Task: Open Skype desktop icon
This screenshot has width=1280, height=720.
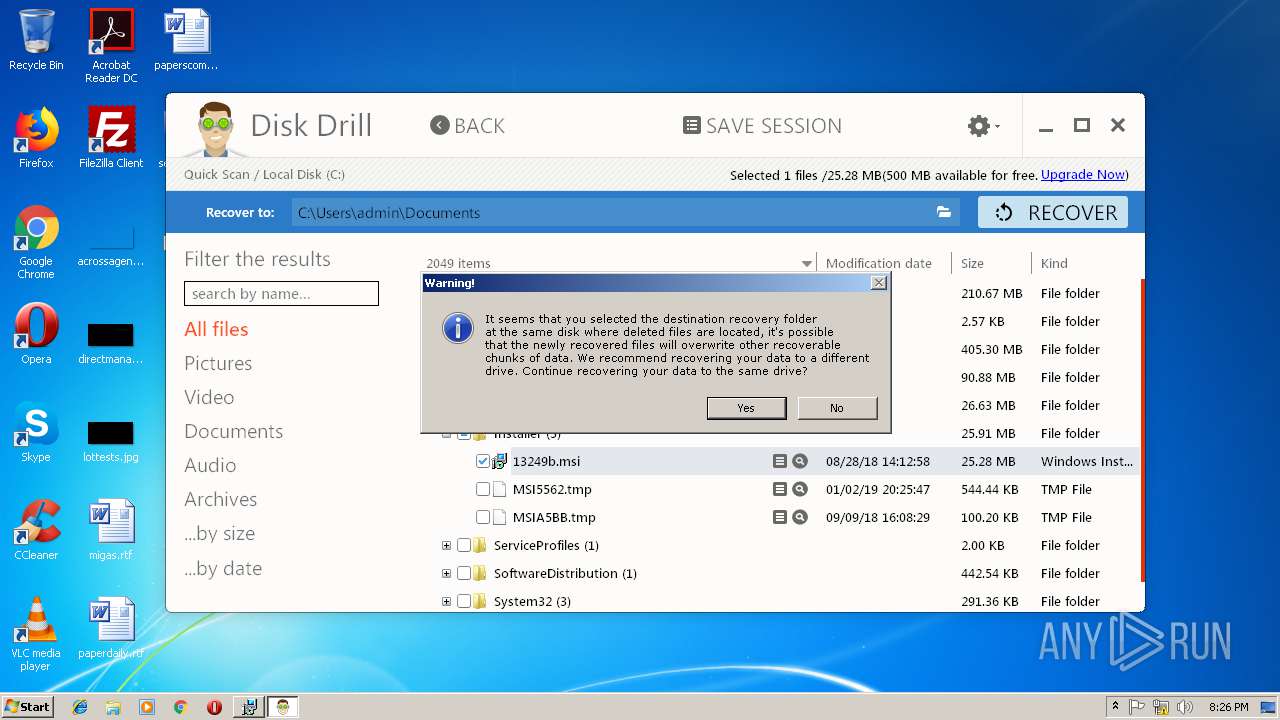Action: (x=36, y=432)
